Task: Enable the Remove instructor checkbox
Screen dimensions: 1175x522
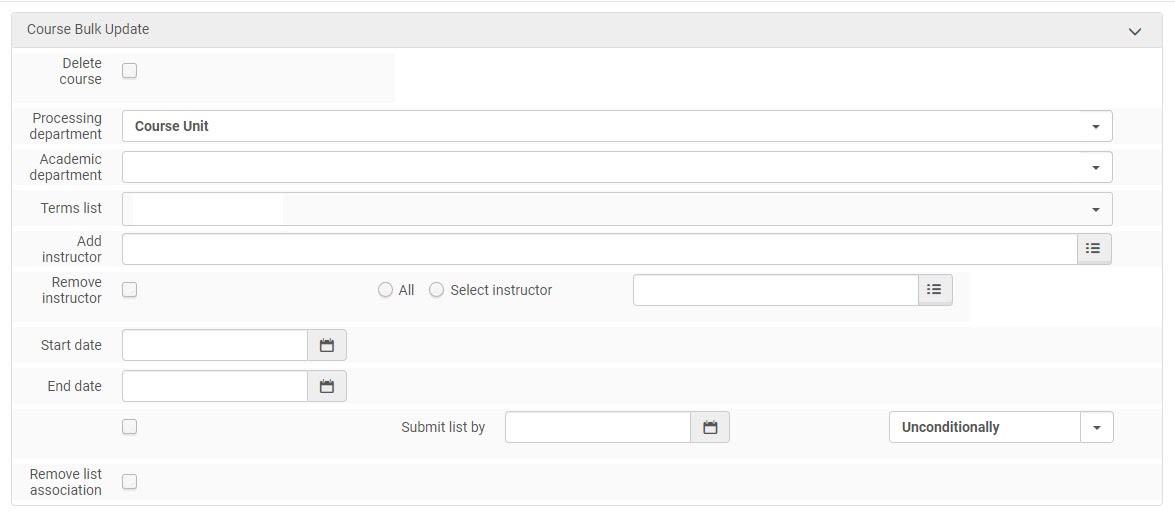Action: pos(129,290)
